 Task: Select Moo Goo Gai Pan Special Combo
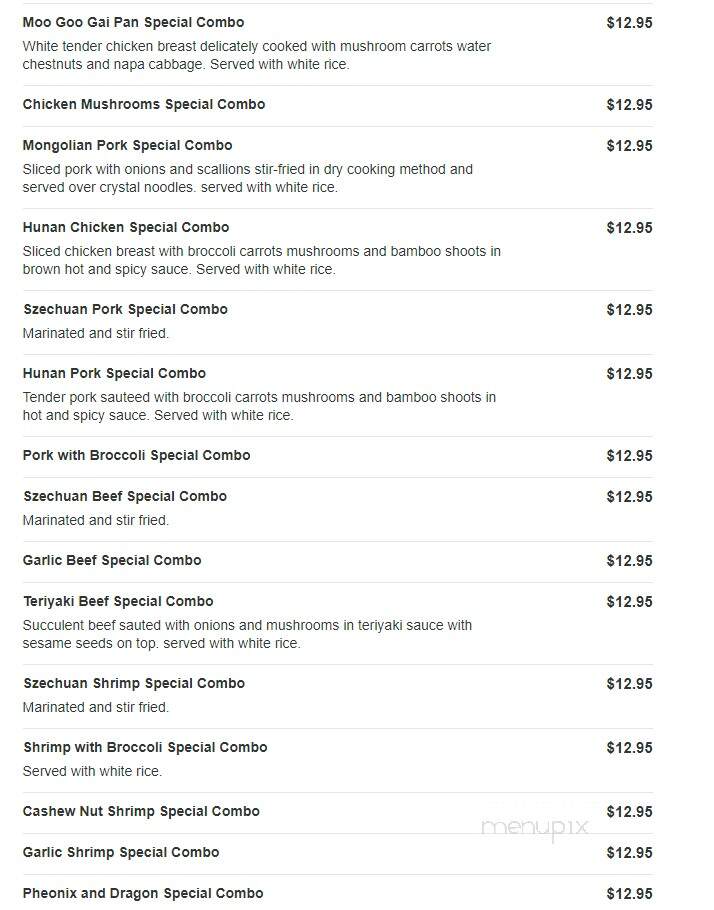(134, 23)
